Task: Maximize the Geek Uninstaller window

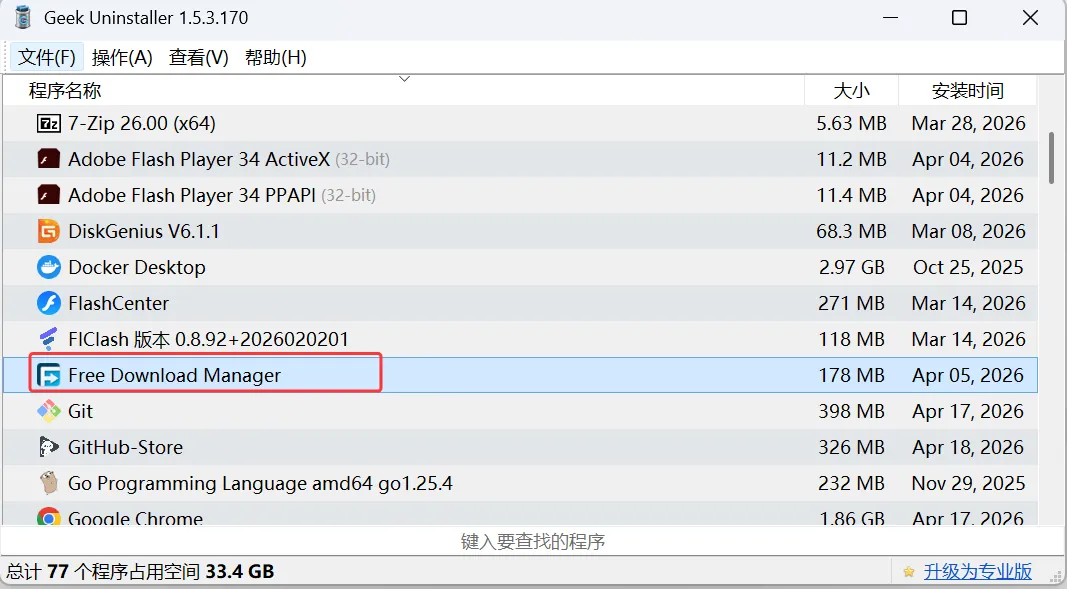Action: tap(959, 18)
